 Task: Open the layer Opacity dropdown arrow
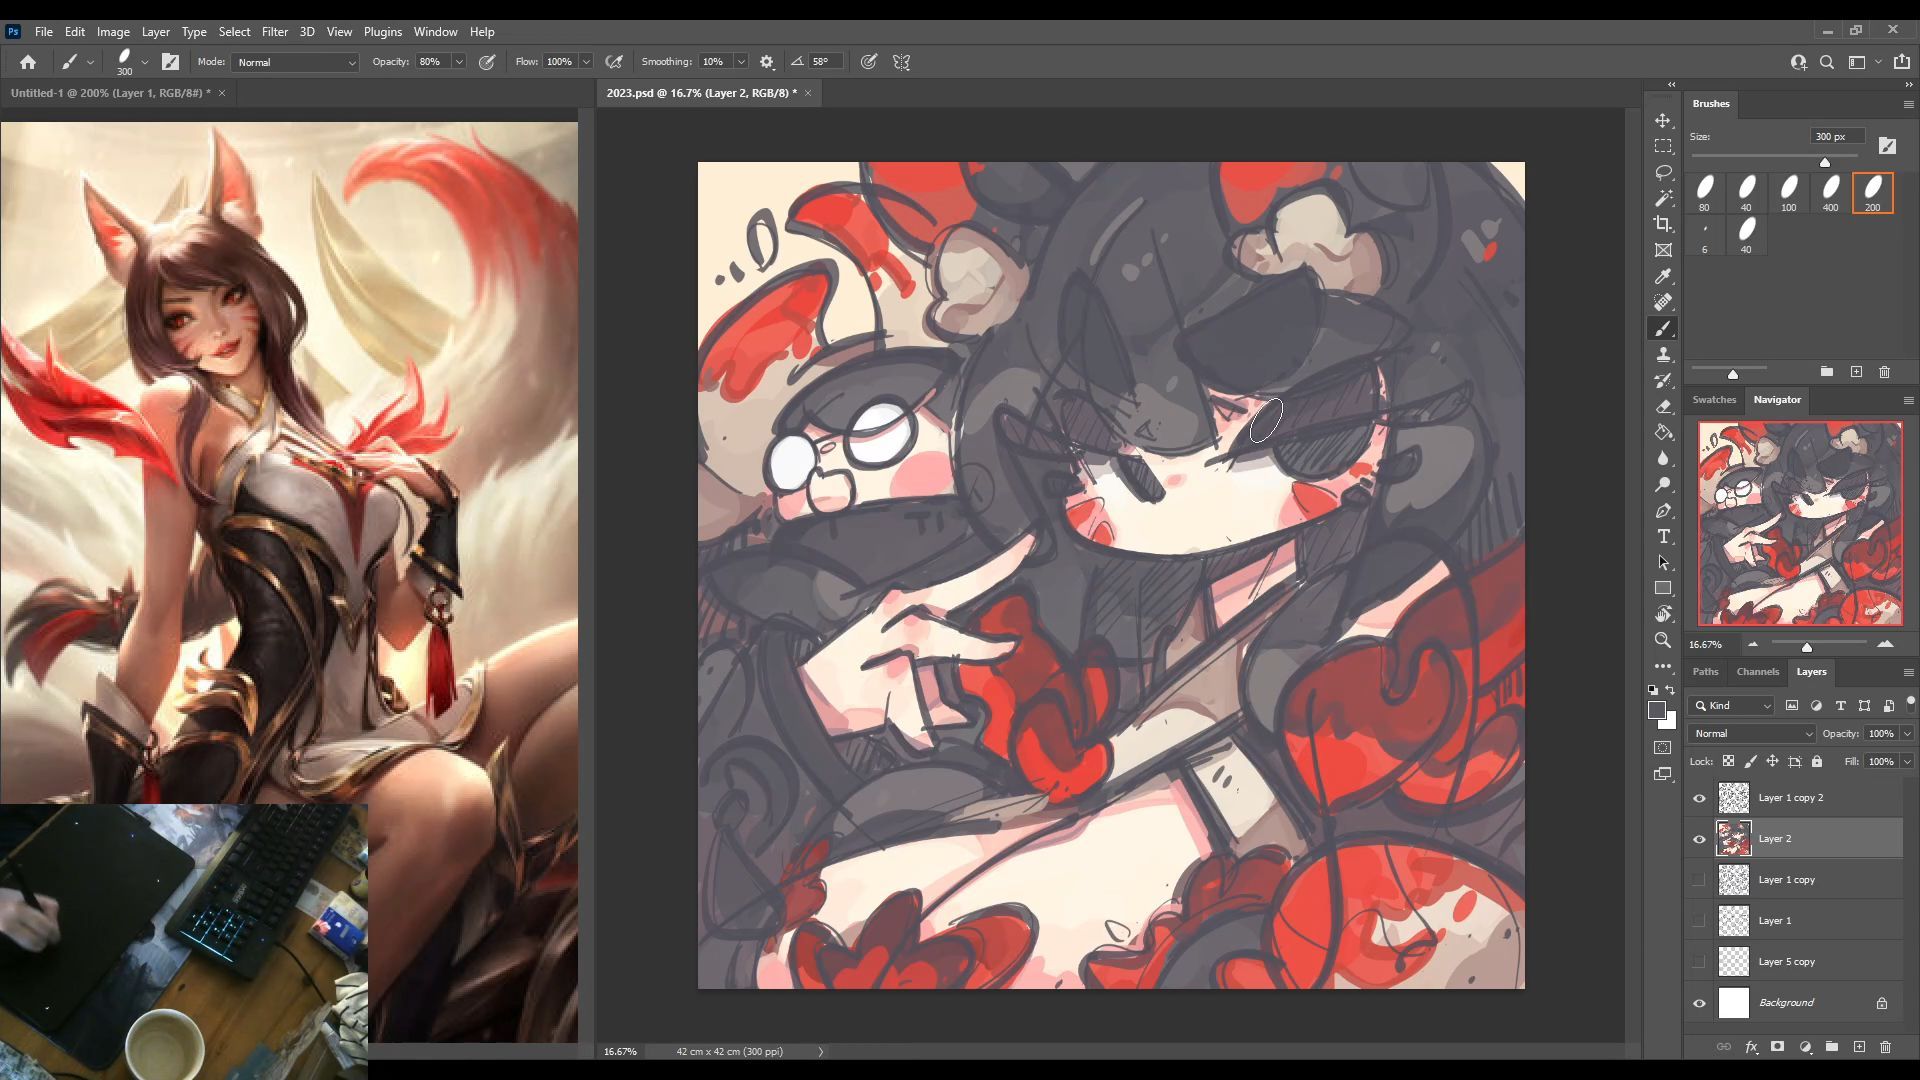pyautogui.click(x=1907, y=734)
